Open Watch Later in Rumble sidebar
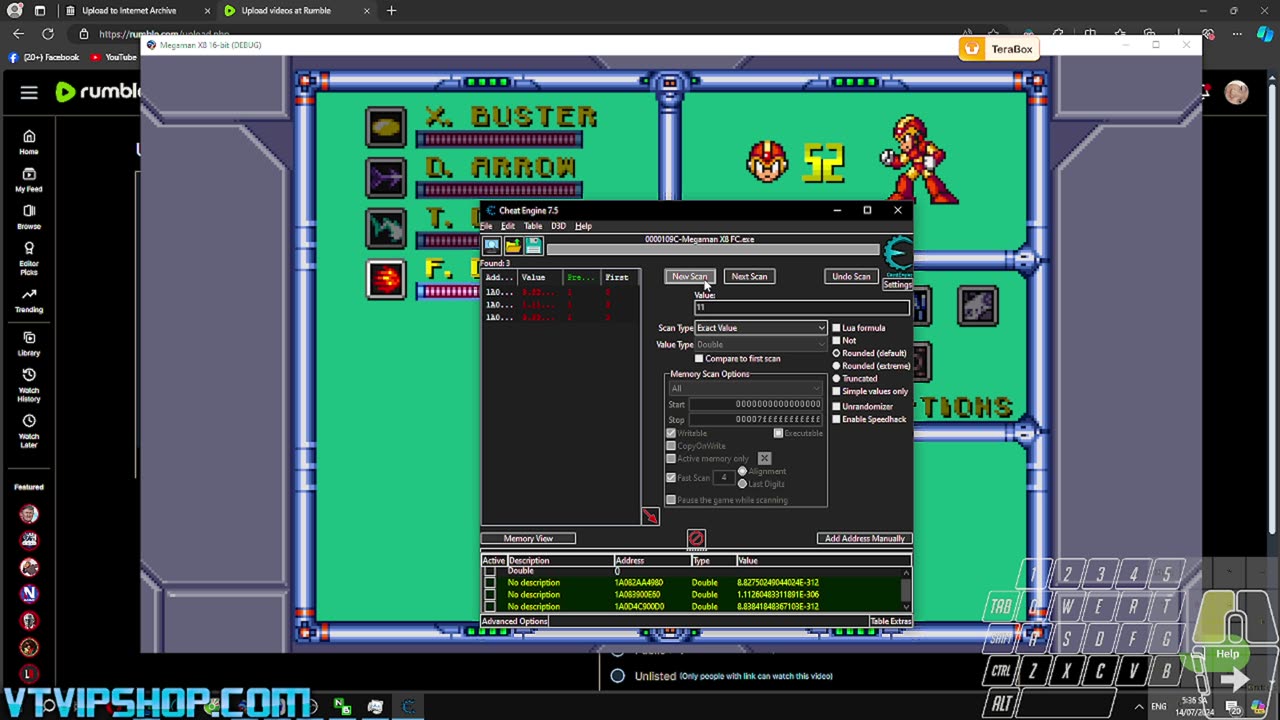The height and width of the screenshot is (720, 1280). [x=29, y=429]
